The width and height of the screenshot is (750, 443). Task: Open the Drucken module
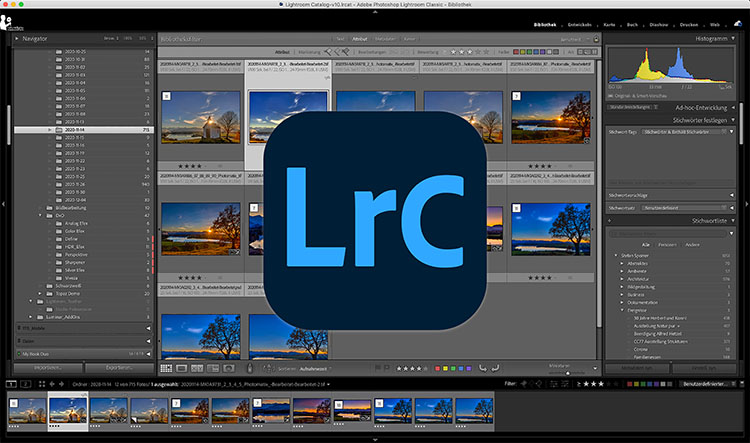(689, 25)
